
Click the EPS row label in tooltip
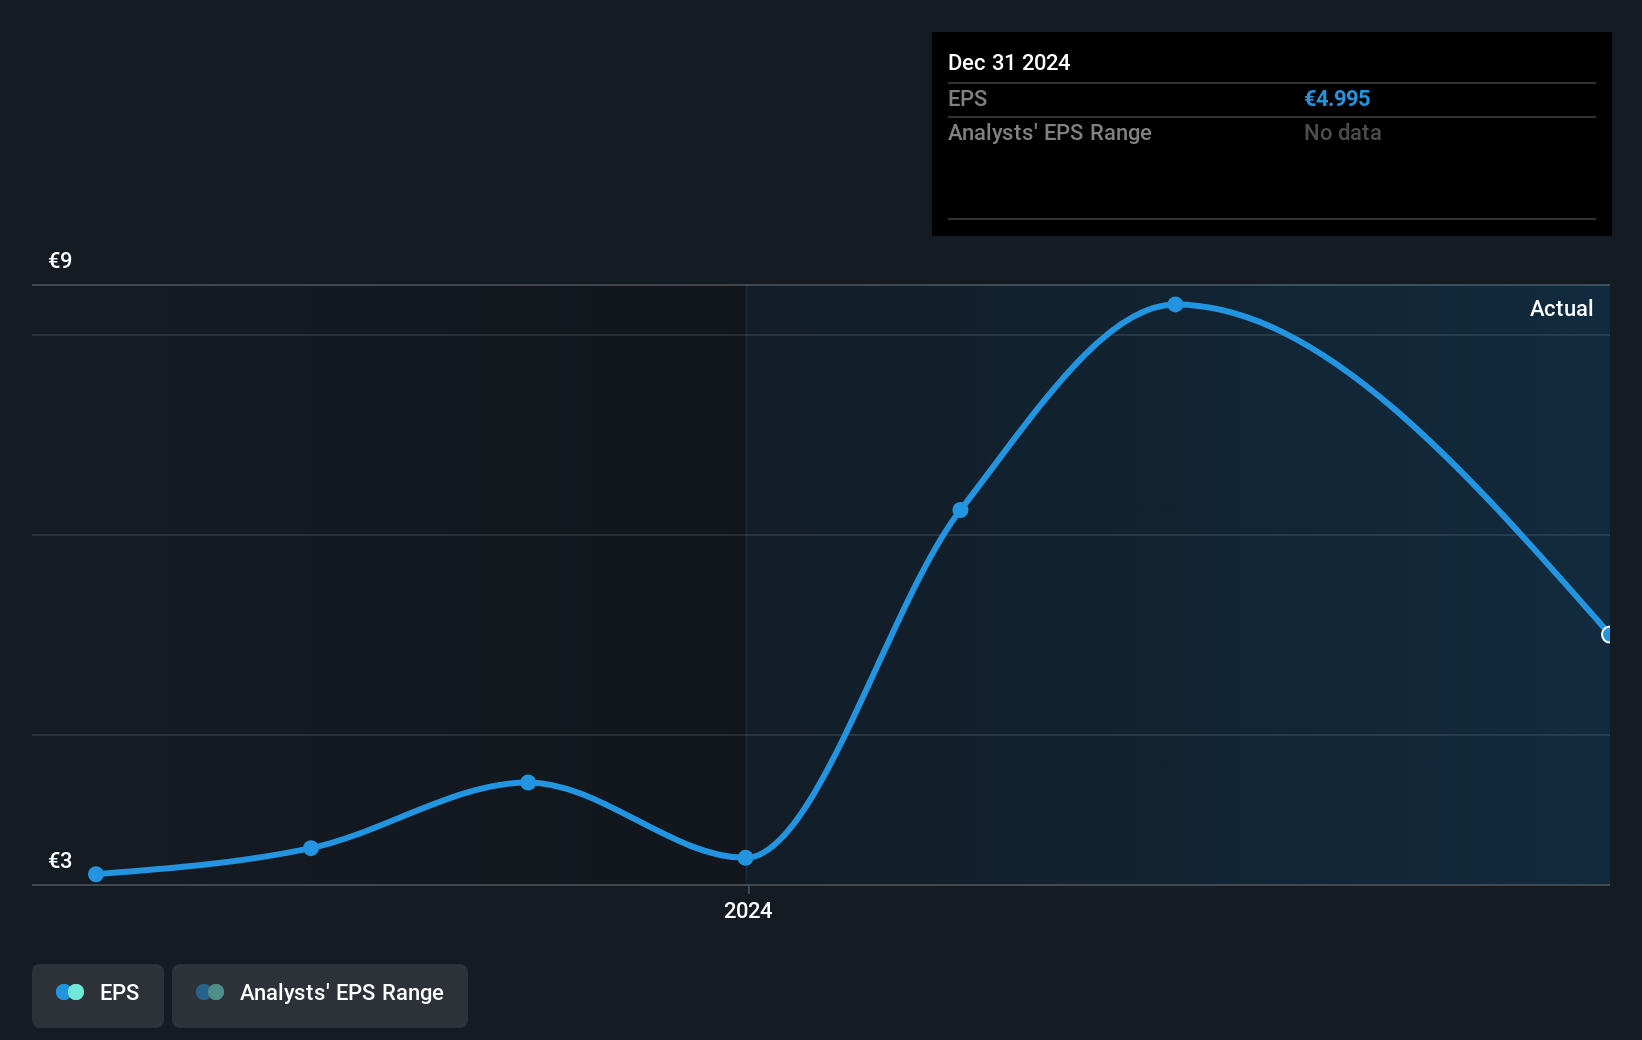click(x=967, y=98)
